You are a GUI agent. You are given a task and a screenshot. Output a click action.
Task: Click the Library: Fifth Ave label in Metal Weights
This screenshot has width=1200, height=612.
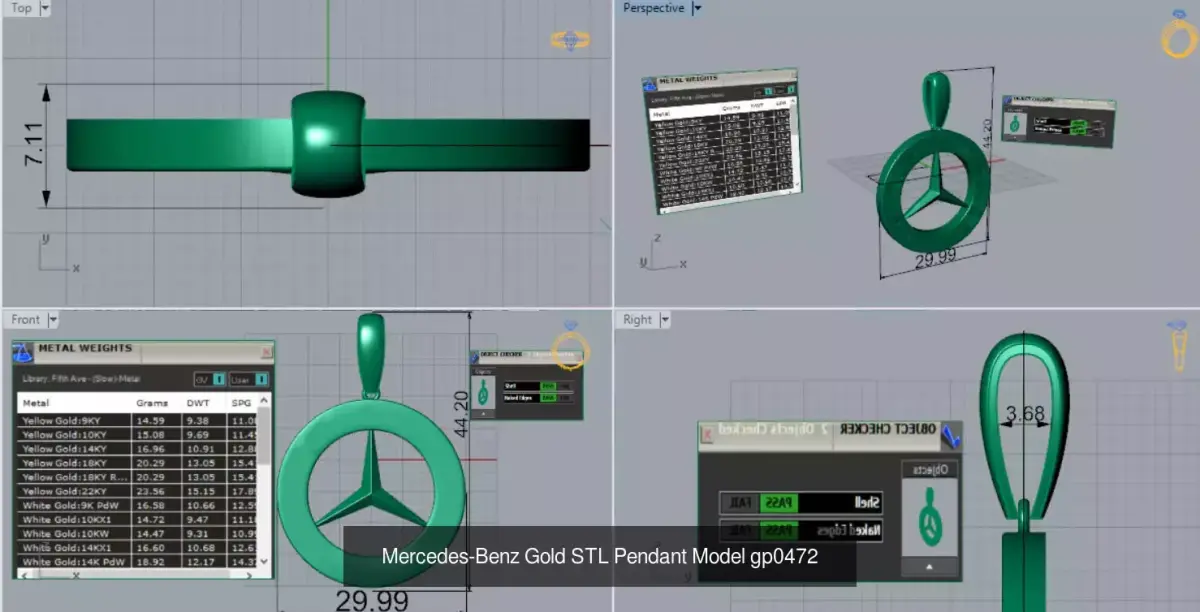(83, 379)
